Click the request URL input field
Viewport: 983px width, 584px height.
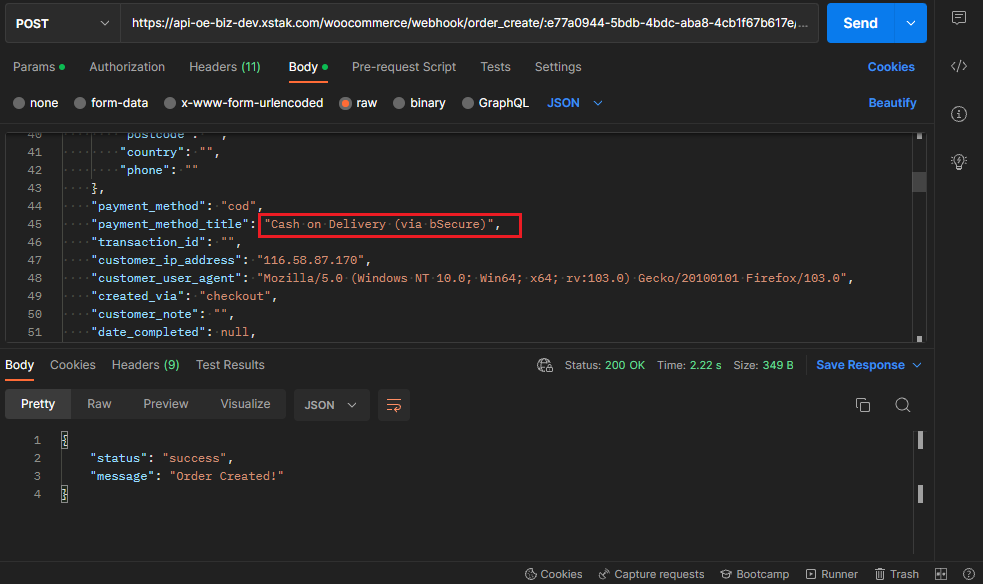(x=468, y=23)
